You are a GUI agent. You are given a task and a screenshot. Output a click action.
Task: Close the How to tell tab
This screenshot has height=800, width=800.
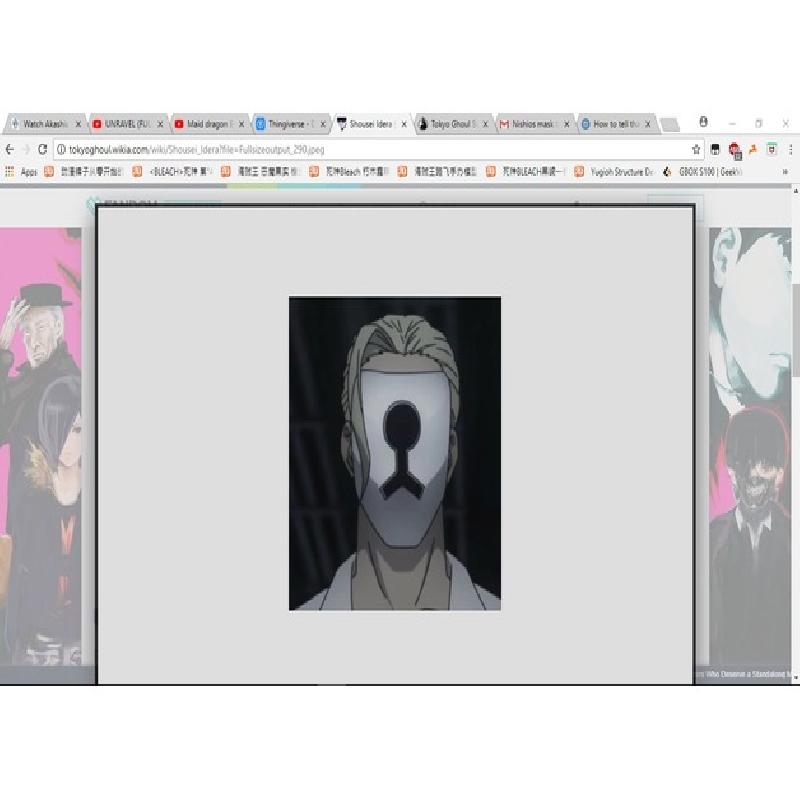647,124
